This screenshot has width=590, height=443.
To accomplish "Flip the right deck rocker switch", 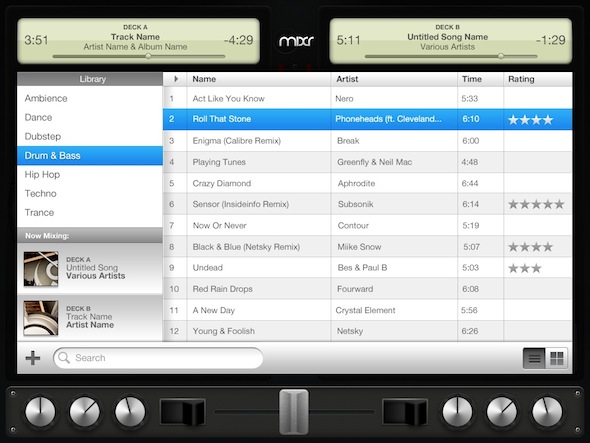I will pos(405,412).
